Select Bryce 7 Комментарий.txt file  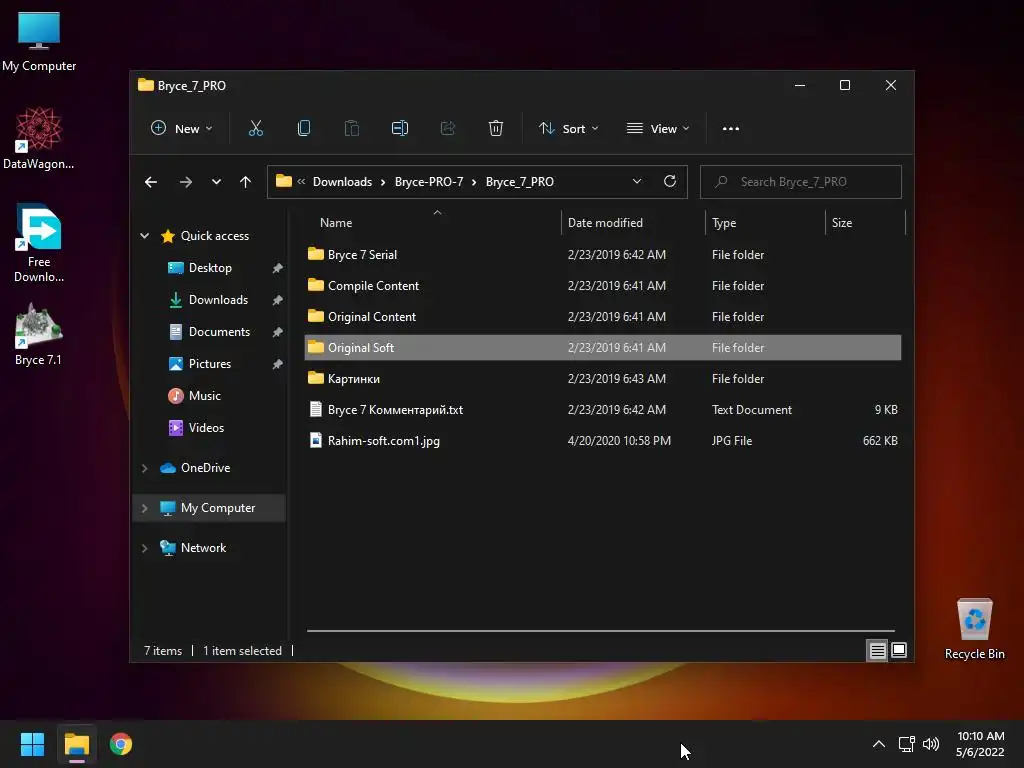pyautogui.click(x=603, y=409)
